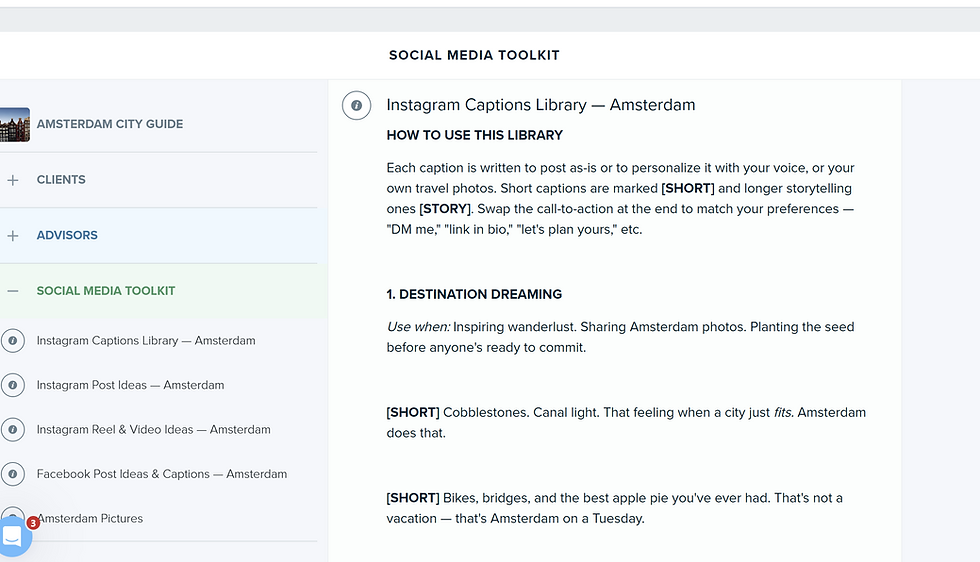This screenshot has width=980, height=562.
Task: Click info icon beside Instagram Reel & Video Ideas
Action: [12, 429]
